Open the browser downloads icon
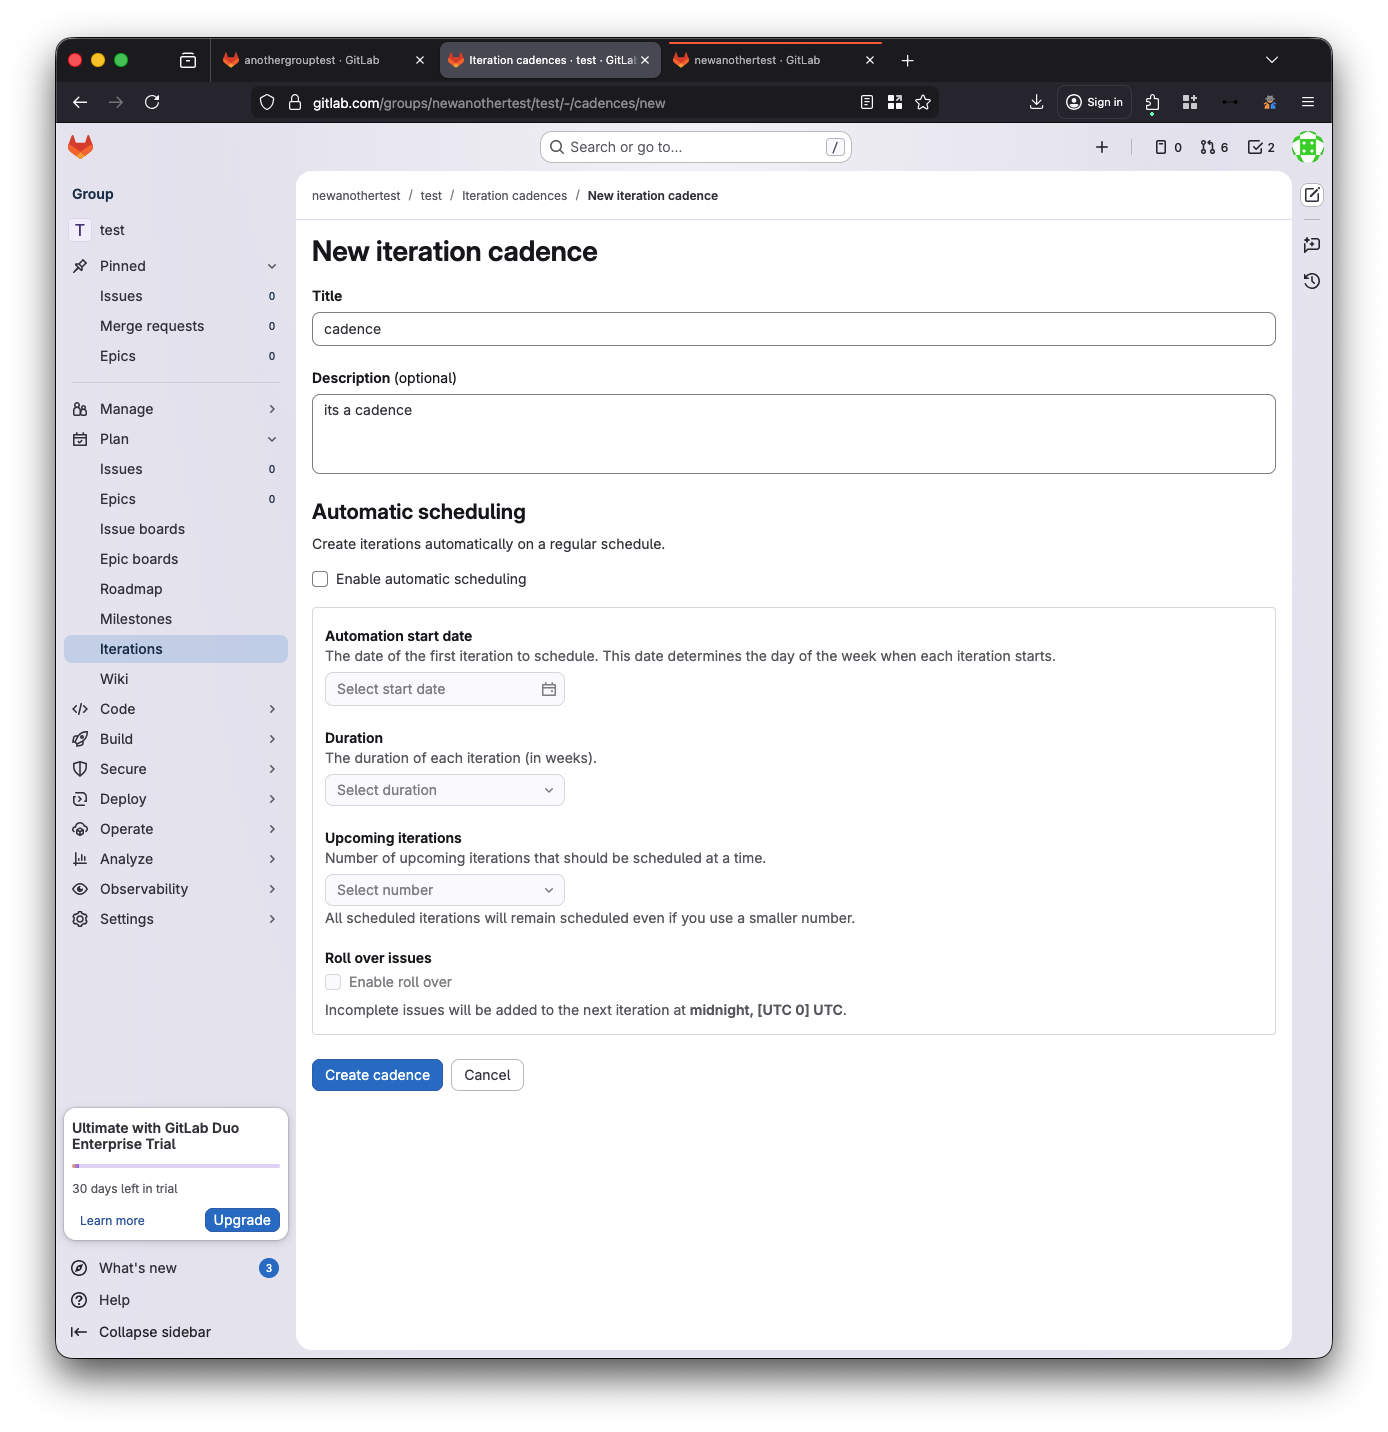1388x1432 pixels. (1036, 102)
